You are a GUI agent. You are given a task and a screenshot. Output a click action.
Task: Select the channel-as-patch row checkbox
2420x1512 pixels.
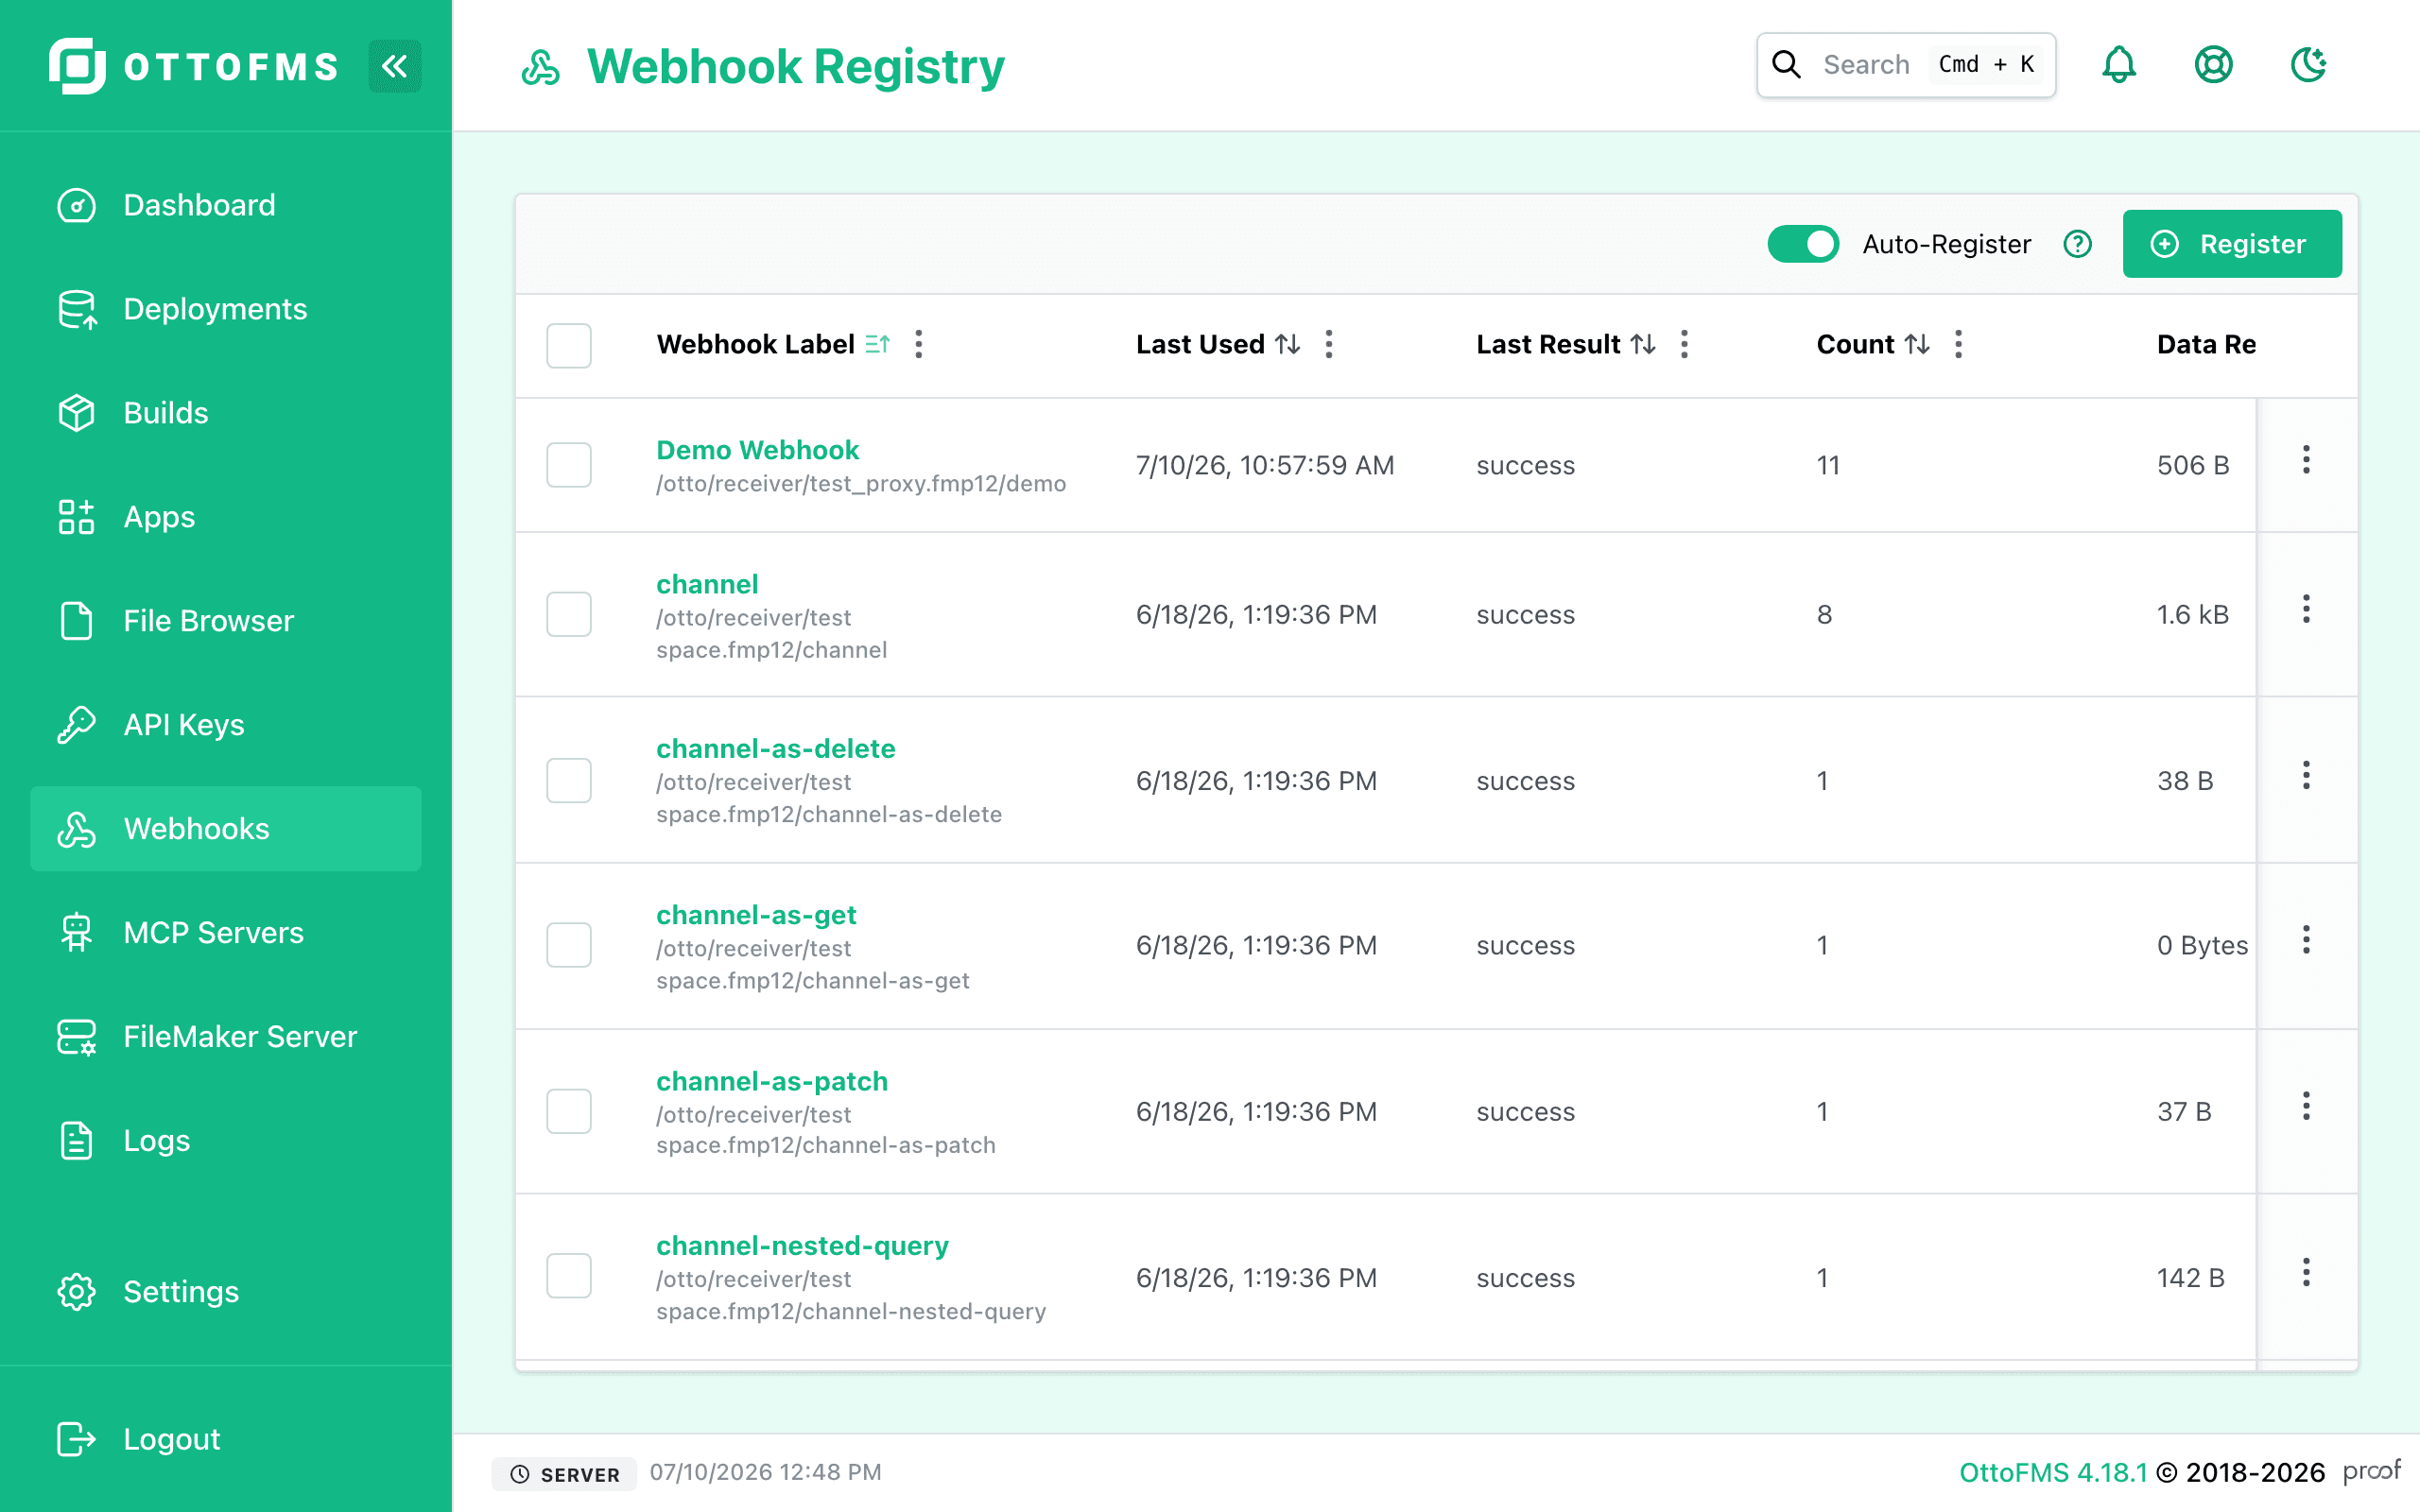pyautogui.click(x=569, y=1111)
